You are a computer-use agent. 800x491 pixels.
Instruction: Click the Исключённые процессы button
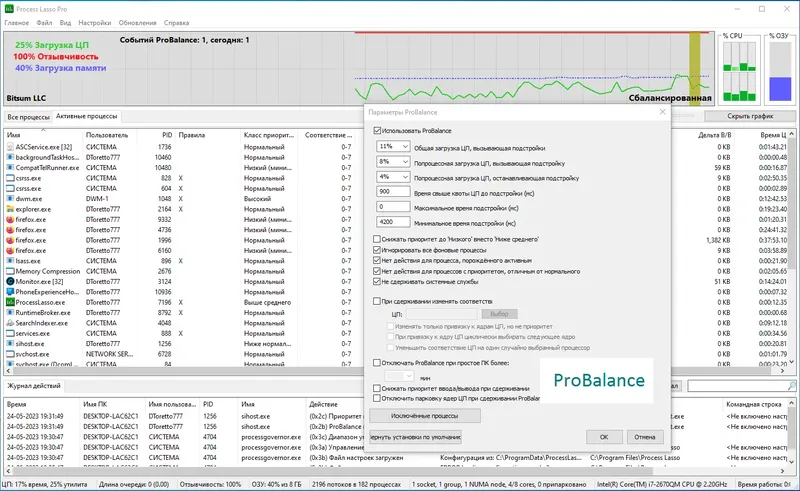coord(424,416)
